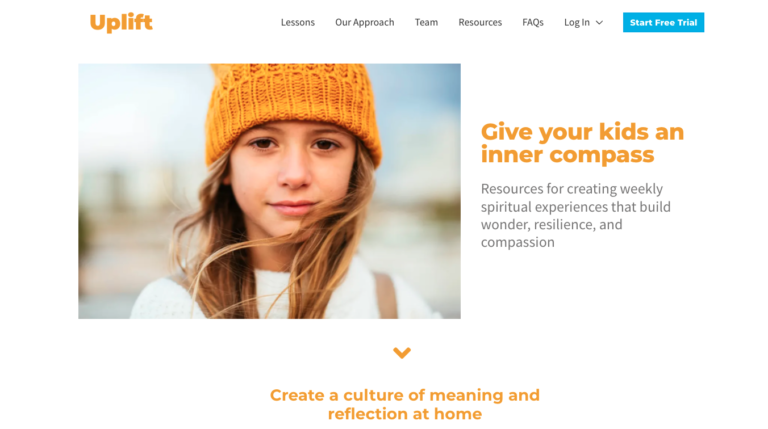Click the orange knit hat in the photo

point(292,109)
